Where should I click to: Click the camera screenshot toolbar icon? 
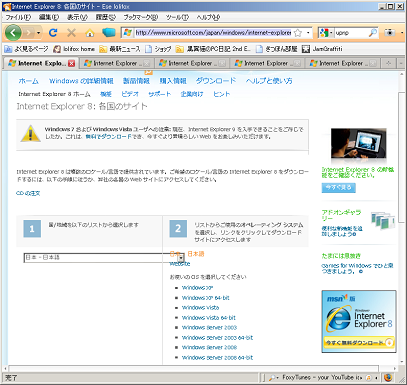(390, 33)
